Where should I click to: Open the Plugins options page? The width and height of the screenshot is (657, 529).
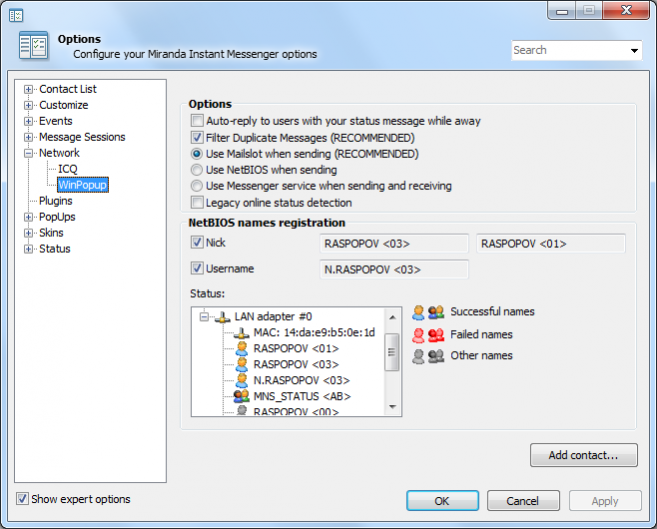[56, 201]
